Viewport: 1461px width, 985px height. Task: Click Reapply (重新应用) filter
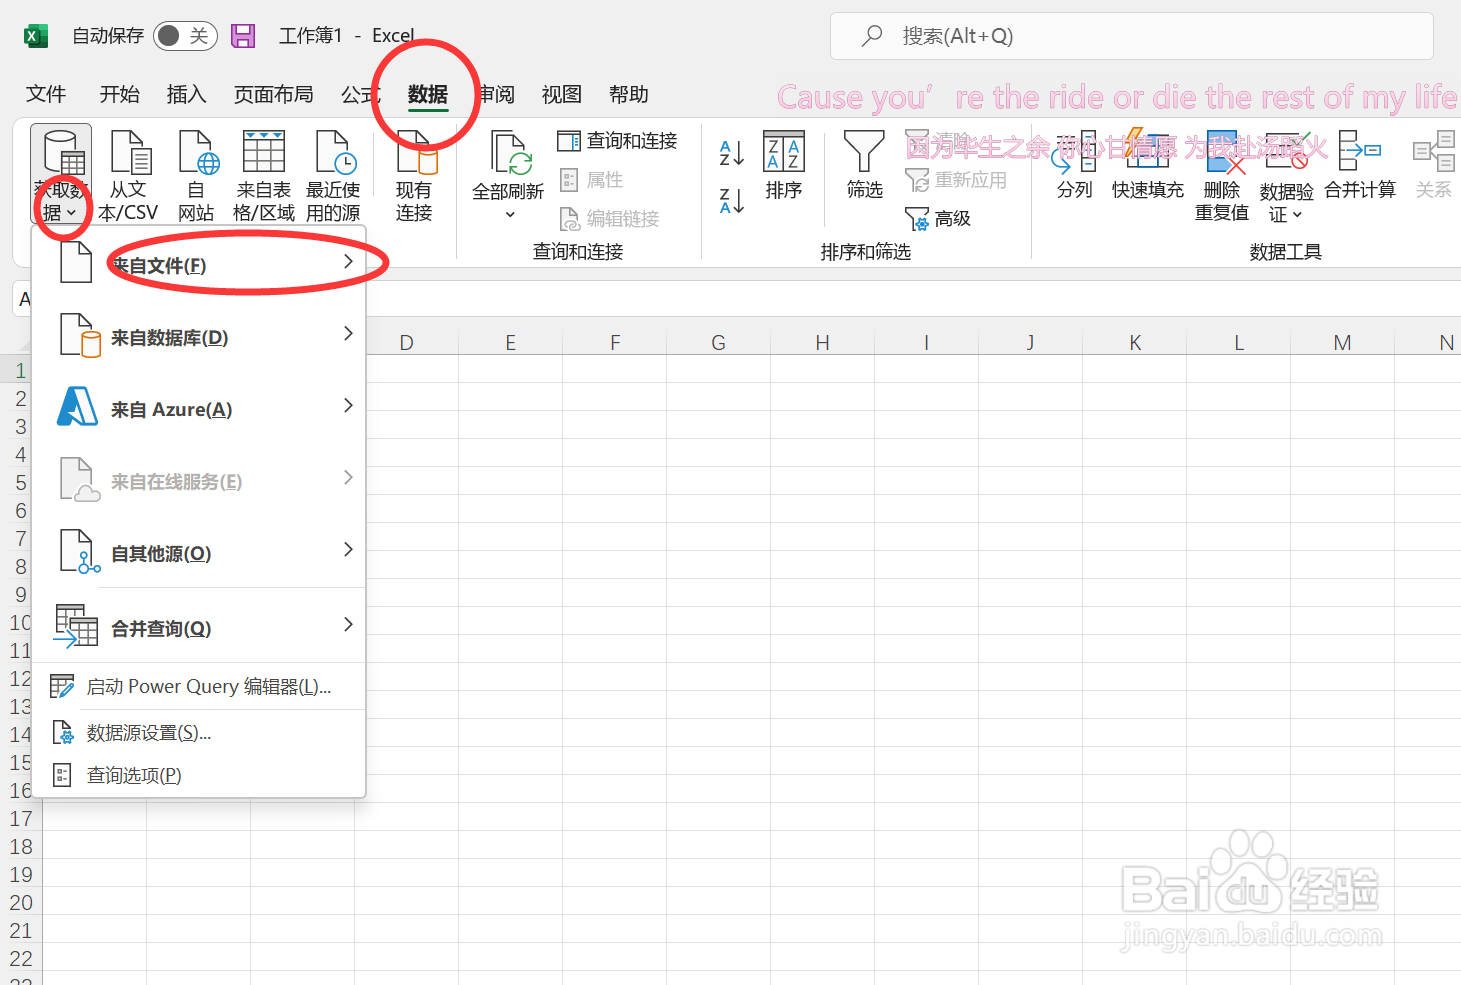(x=956, y=180)
